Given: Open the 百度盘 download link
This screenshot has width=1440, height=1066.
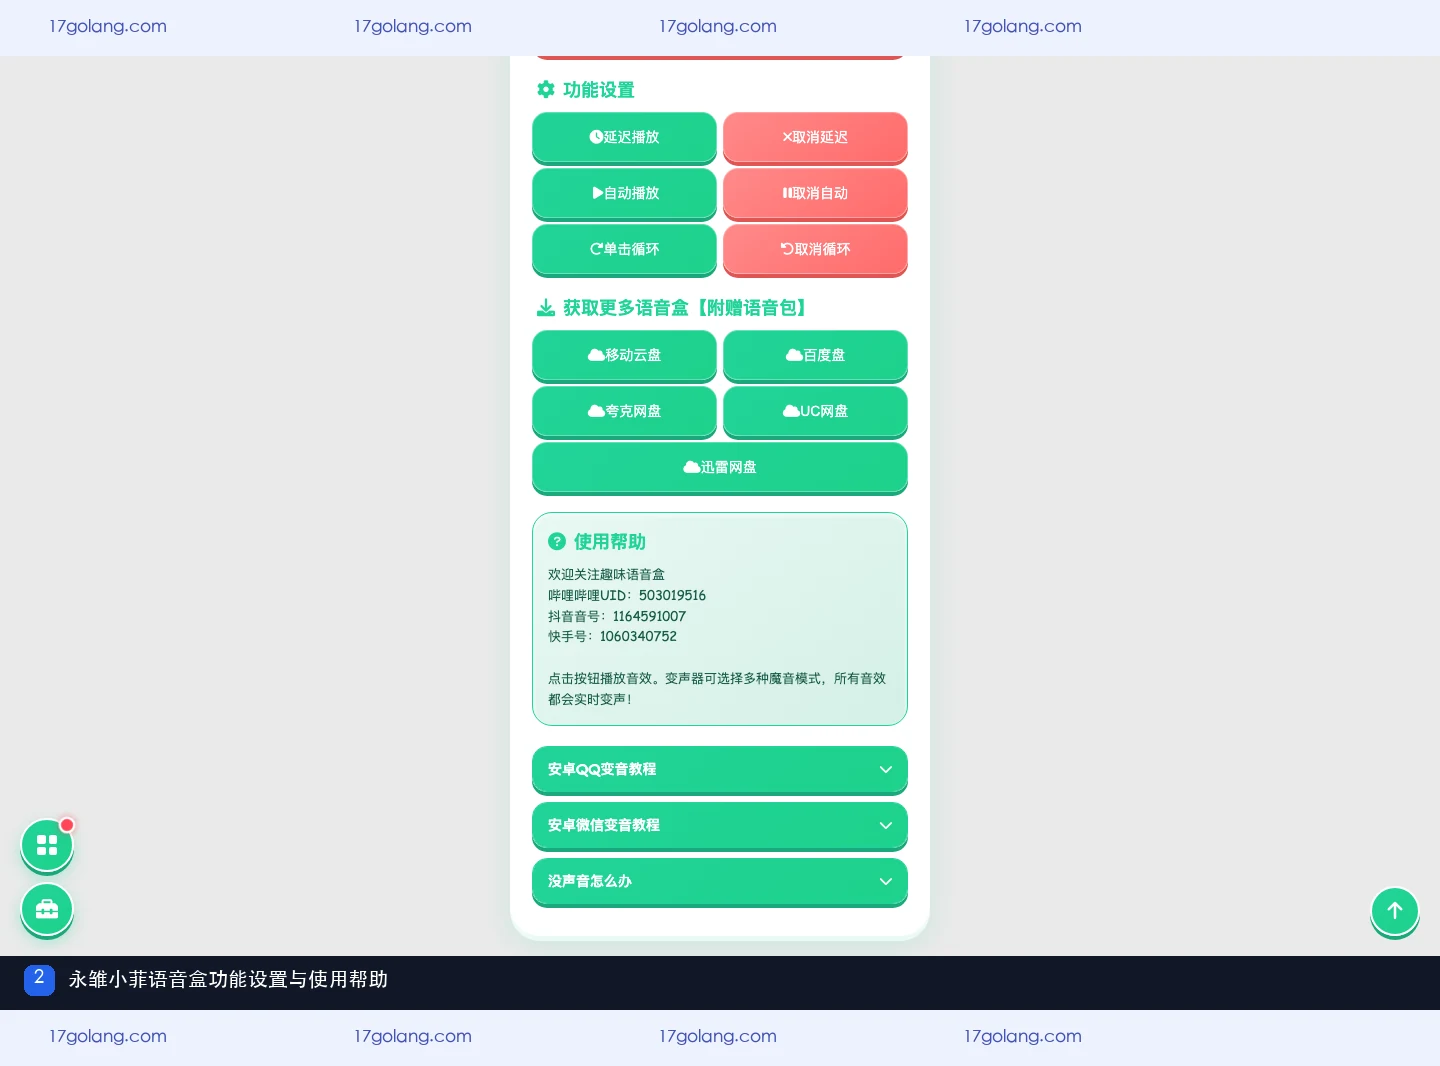Looking at the screenshot, I should click(x=815, y=355).
